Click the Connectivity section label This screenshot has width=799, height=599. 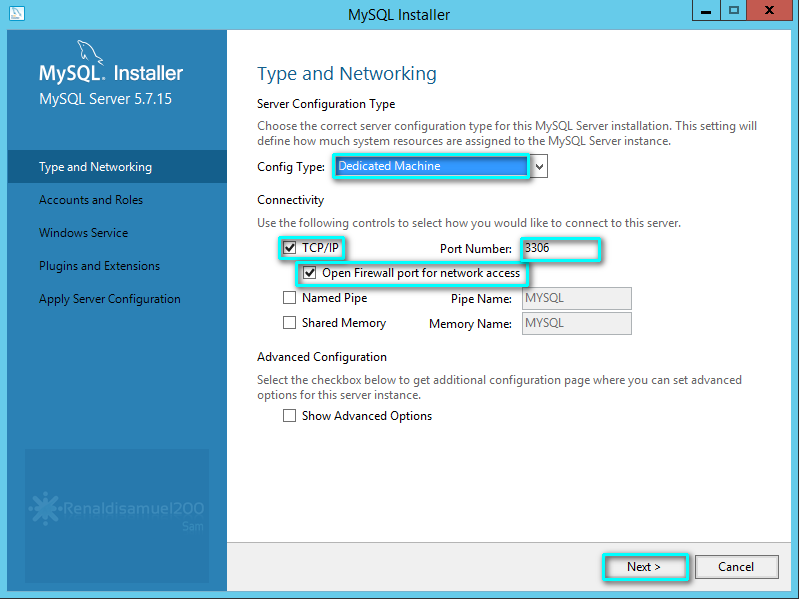(290, 200)
